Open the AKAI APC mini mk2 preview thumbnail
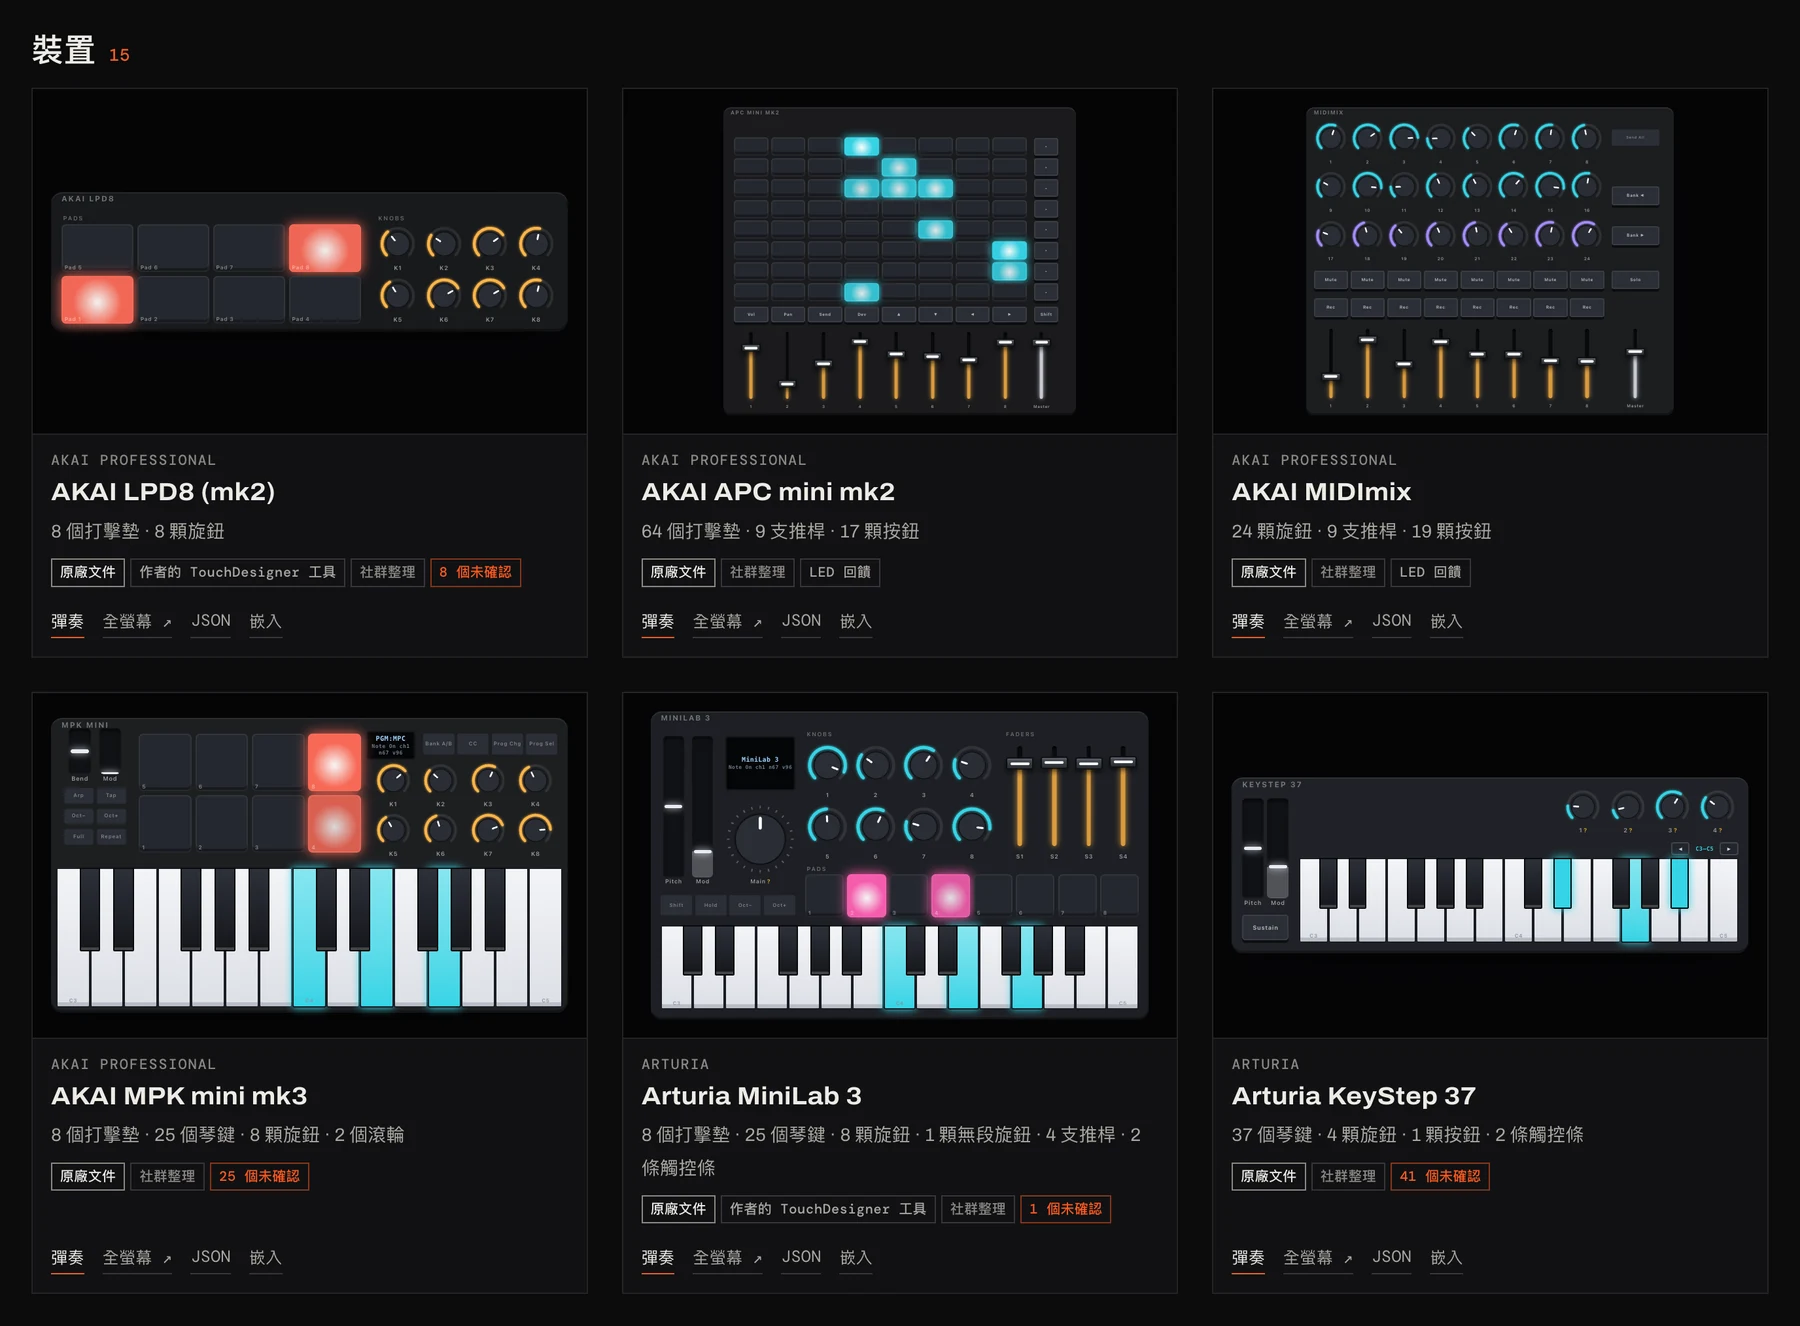 pyautogui.click(x=899, y=261)
